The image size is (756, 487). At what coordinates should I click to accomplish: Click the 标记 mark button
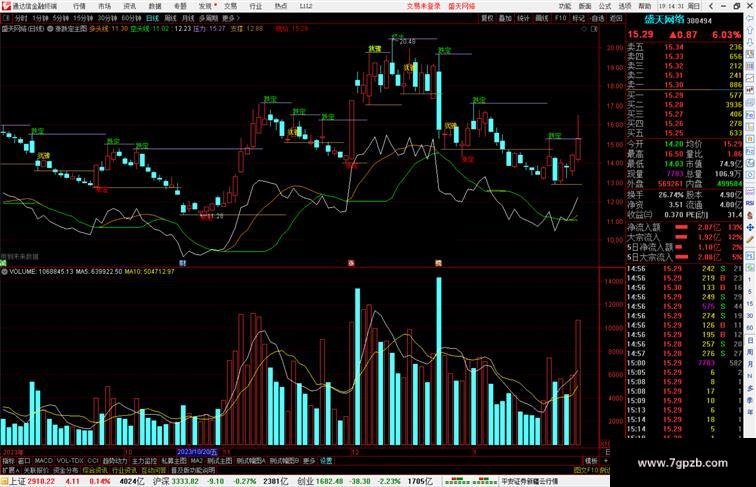pyautogui.click(x=579, y=18)
